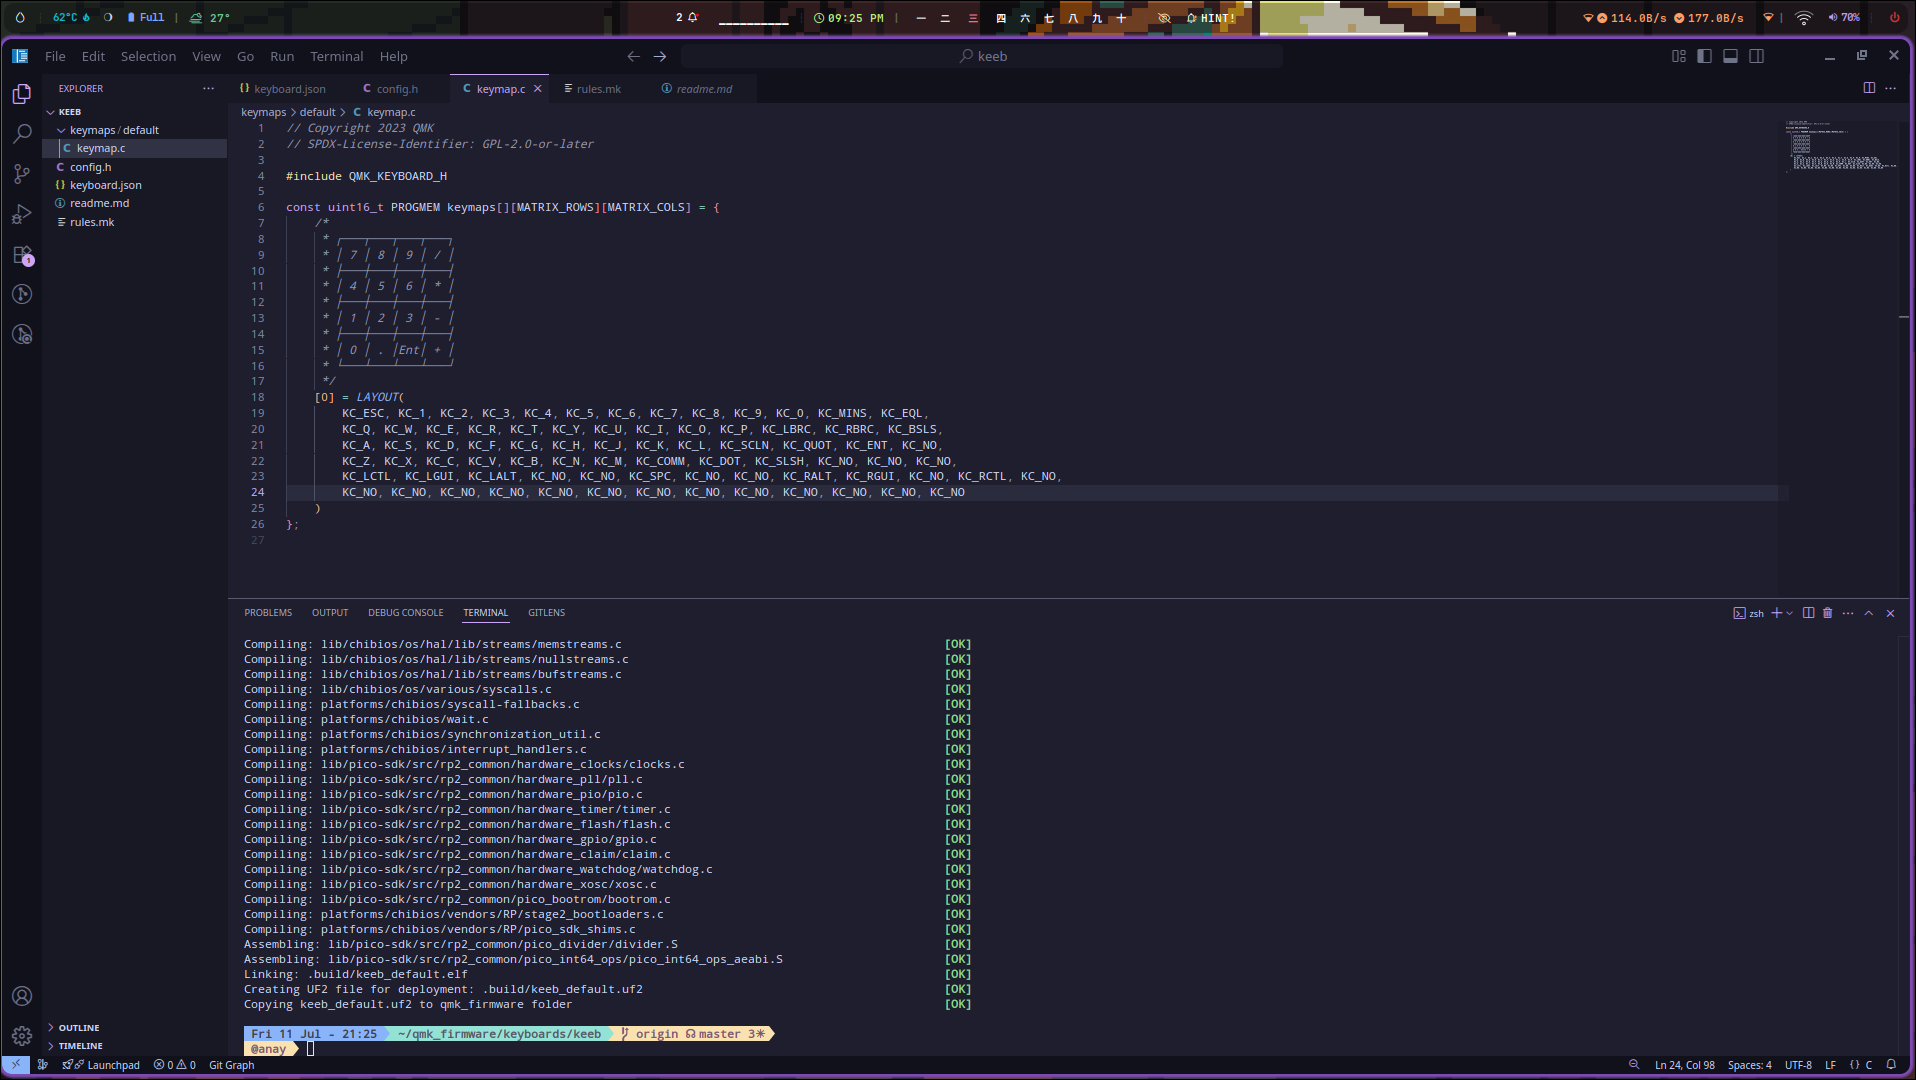Expand the Outline section
Screen dimensions: 1916x1080
pyautogui.click(x=79, y=1028)
